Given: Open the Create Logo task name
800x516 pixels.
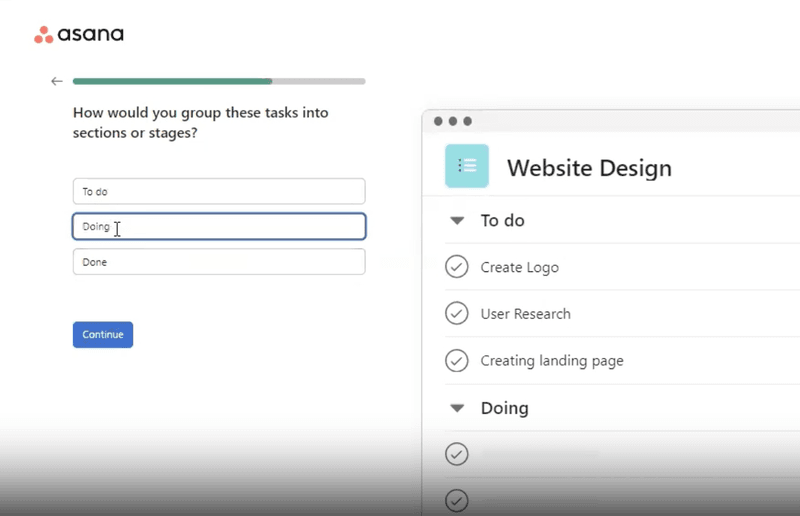Looking at the screenshot, I should [x=519, y=267].
